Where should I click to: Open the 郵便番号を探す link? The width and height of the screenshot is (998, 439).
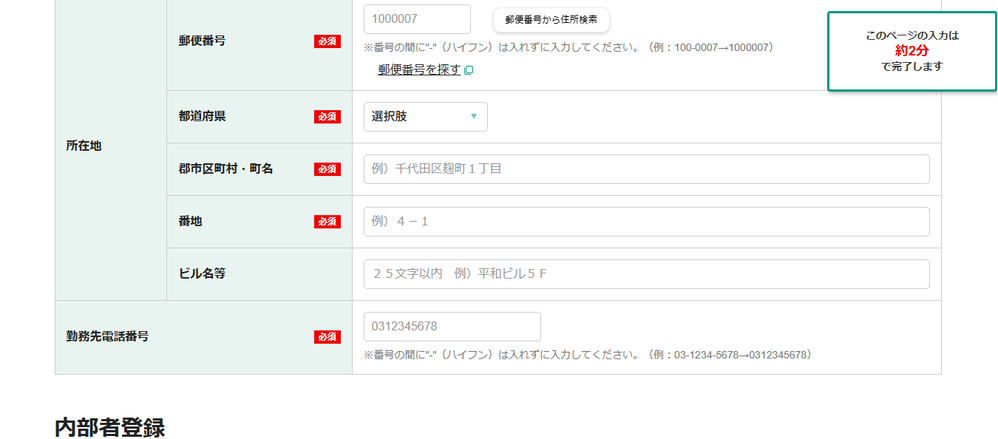click(419, 70)
